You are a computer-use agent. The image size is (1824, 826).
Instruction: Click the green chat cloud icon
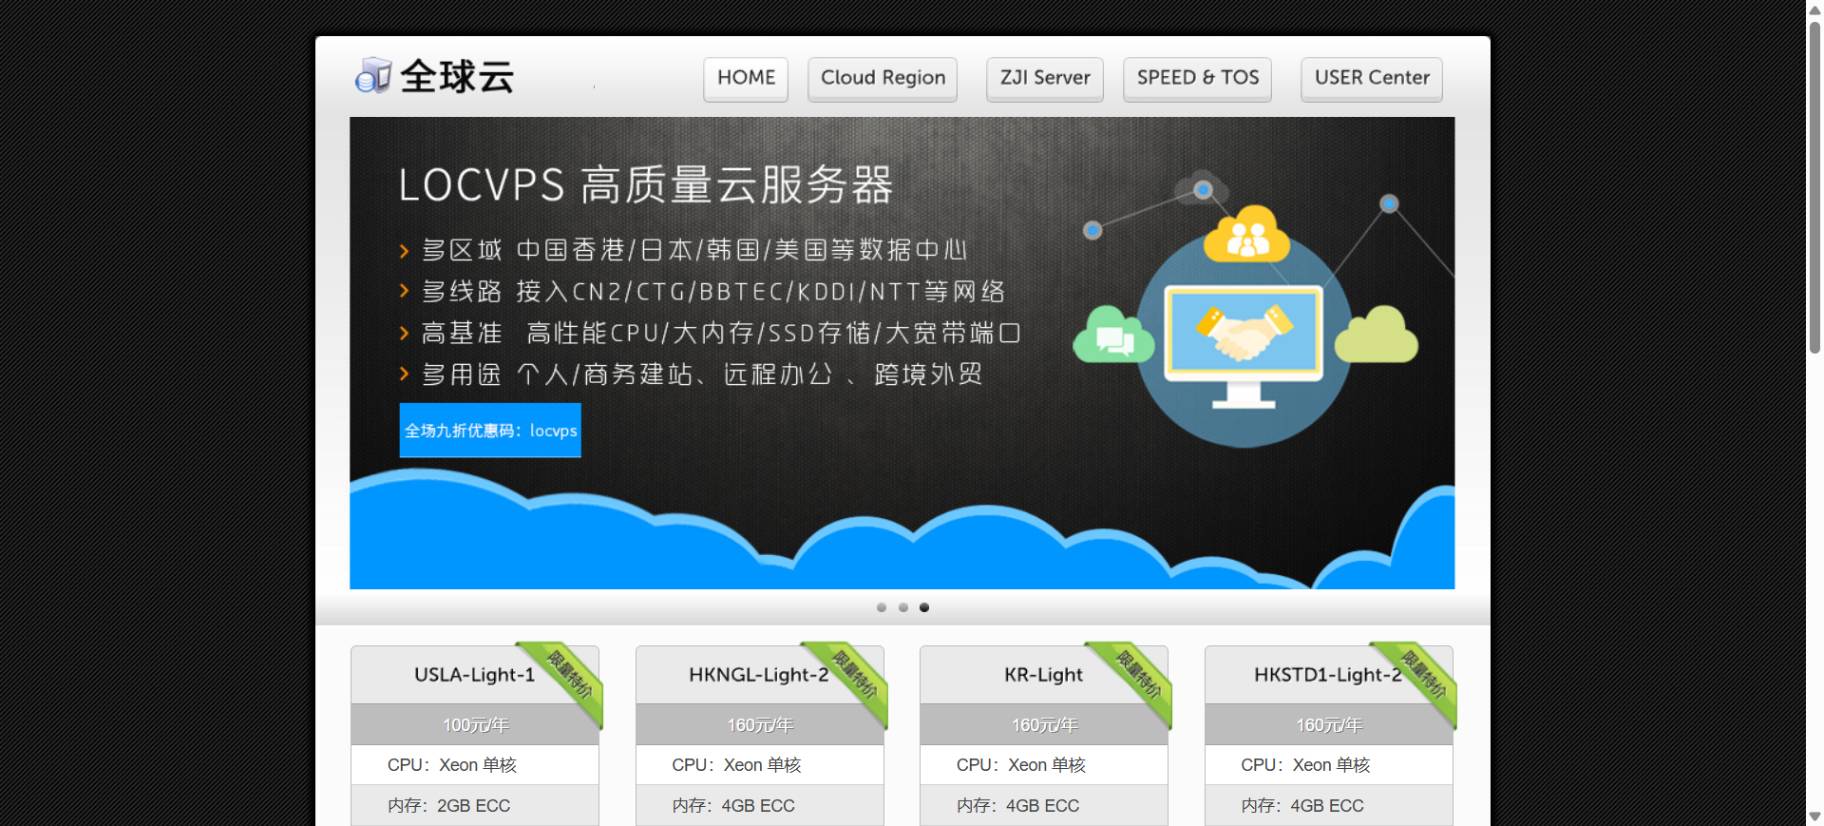click(x=1113, y=335)
